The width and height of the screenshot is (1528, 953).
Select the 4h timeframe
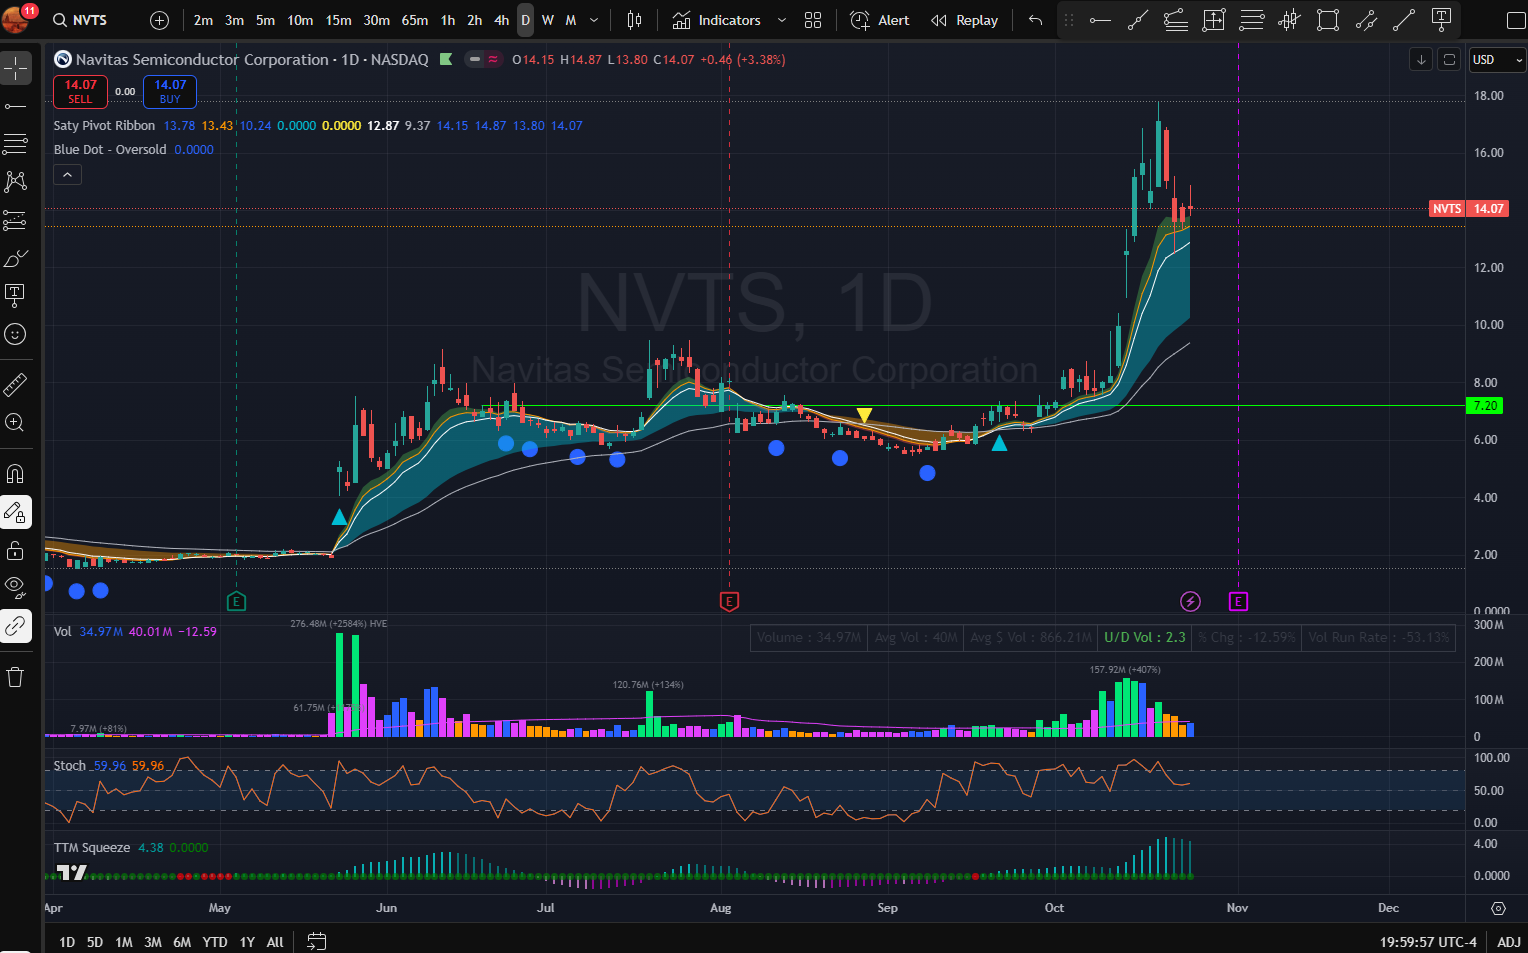click(501, 20)
